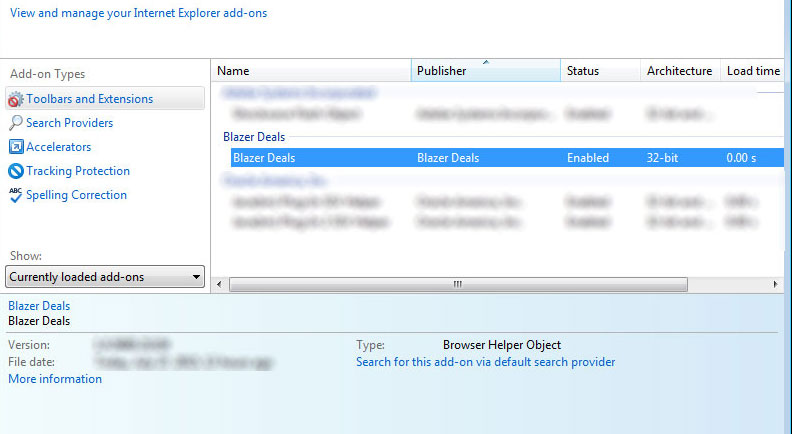The width and height of the screenshot is (792, 434).
Task: Click the horizontal scrollbar right arrow
Action: 776,285
